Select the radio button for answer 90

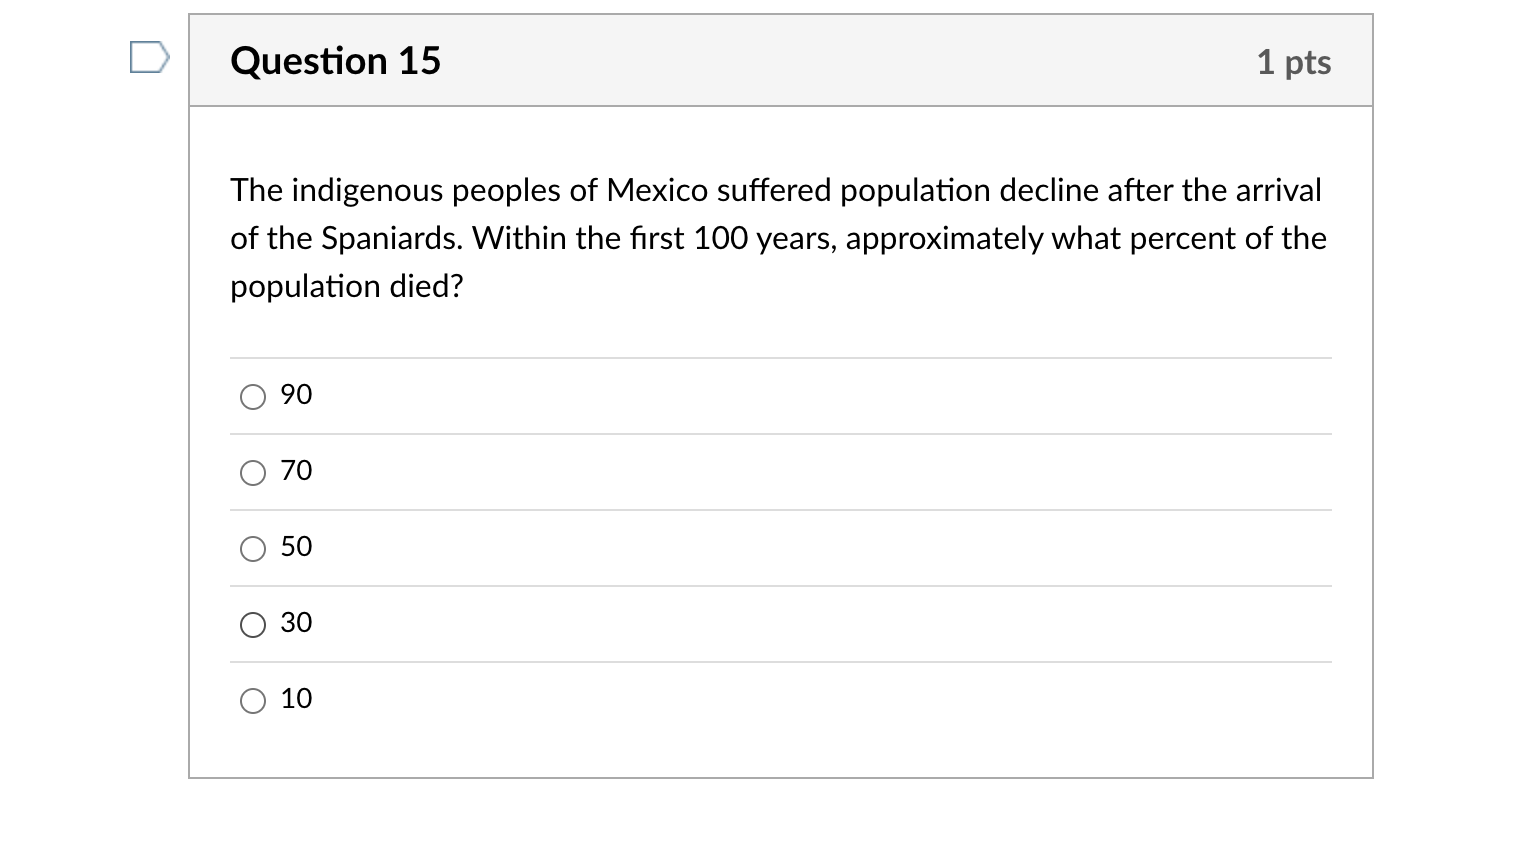[x=253, y=397]
